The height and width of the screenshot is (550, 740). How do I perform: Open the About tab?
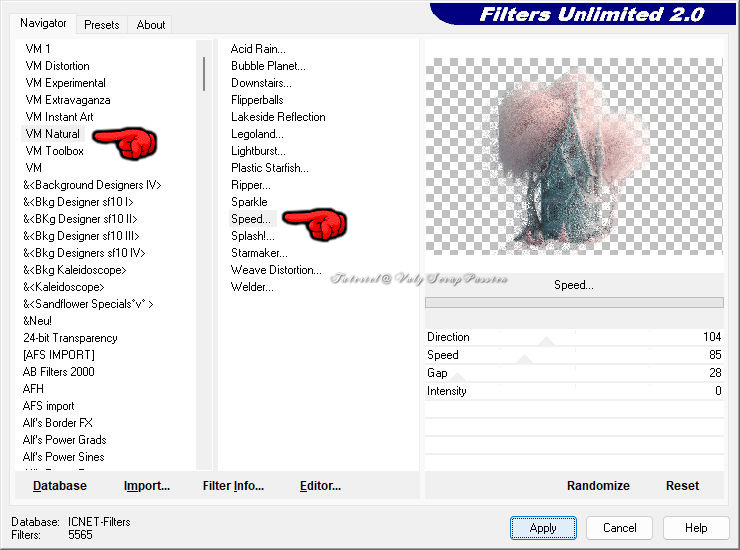(x=151, y=25)
